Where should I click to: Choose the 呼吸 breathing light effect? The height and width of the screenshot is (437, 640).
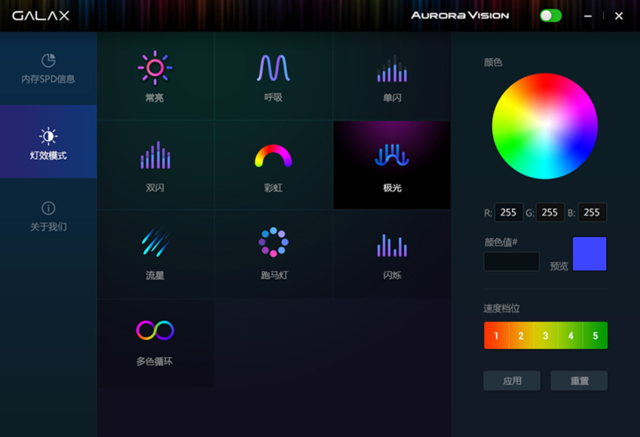click(273, 68)
